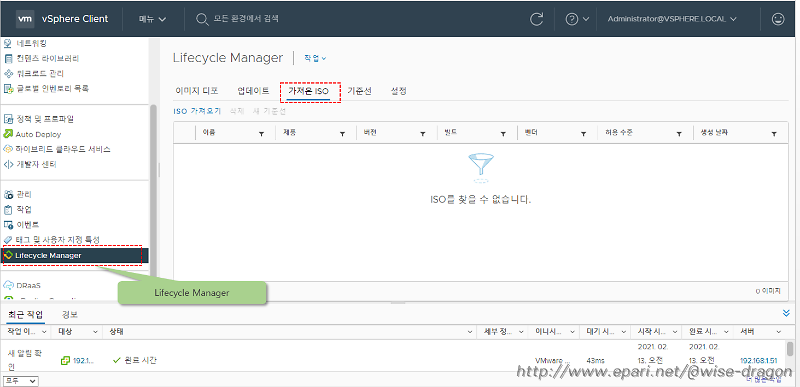Switch to the 이미지 디포 tab
This screenshot has width=800, height=387.
196,91
